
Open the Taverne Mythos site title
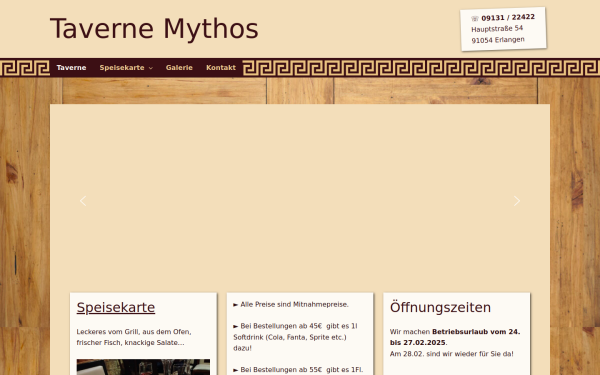point(154,29)
